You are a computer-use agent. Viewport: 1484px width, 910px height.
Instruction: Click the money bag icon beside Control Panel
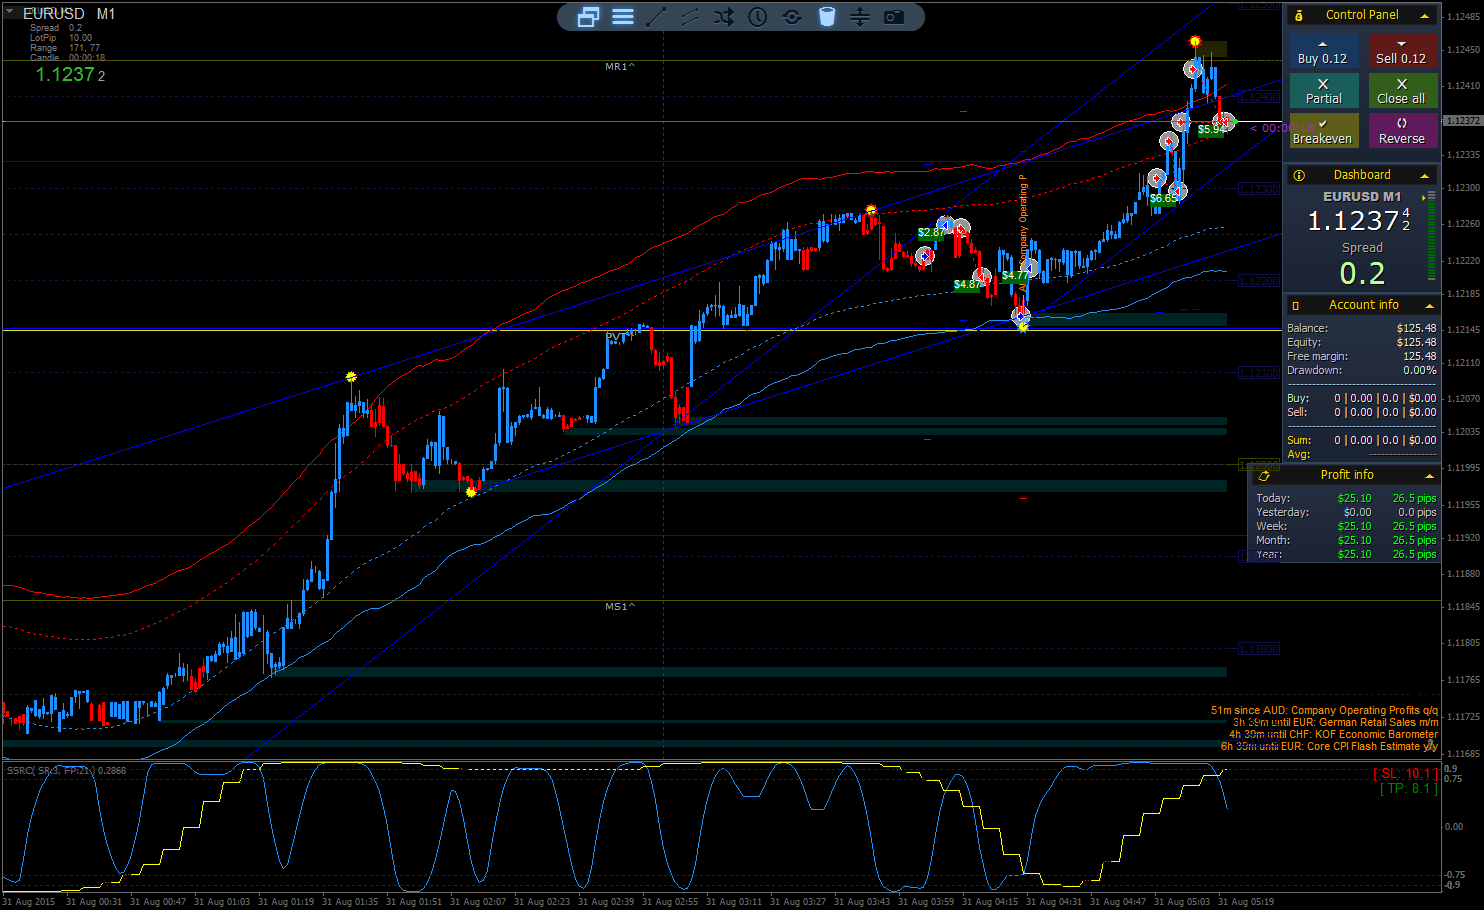click(x=1299, y=16)
